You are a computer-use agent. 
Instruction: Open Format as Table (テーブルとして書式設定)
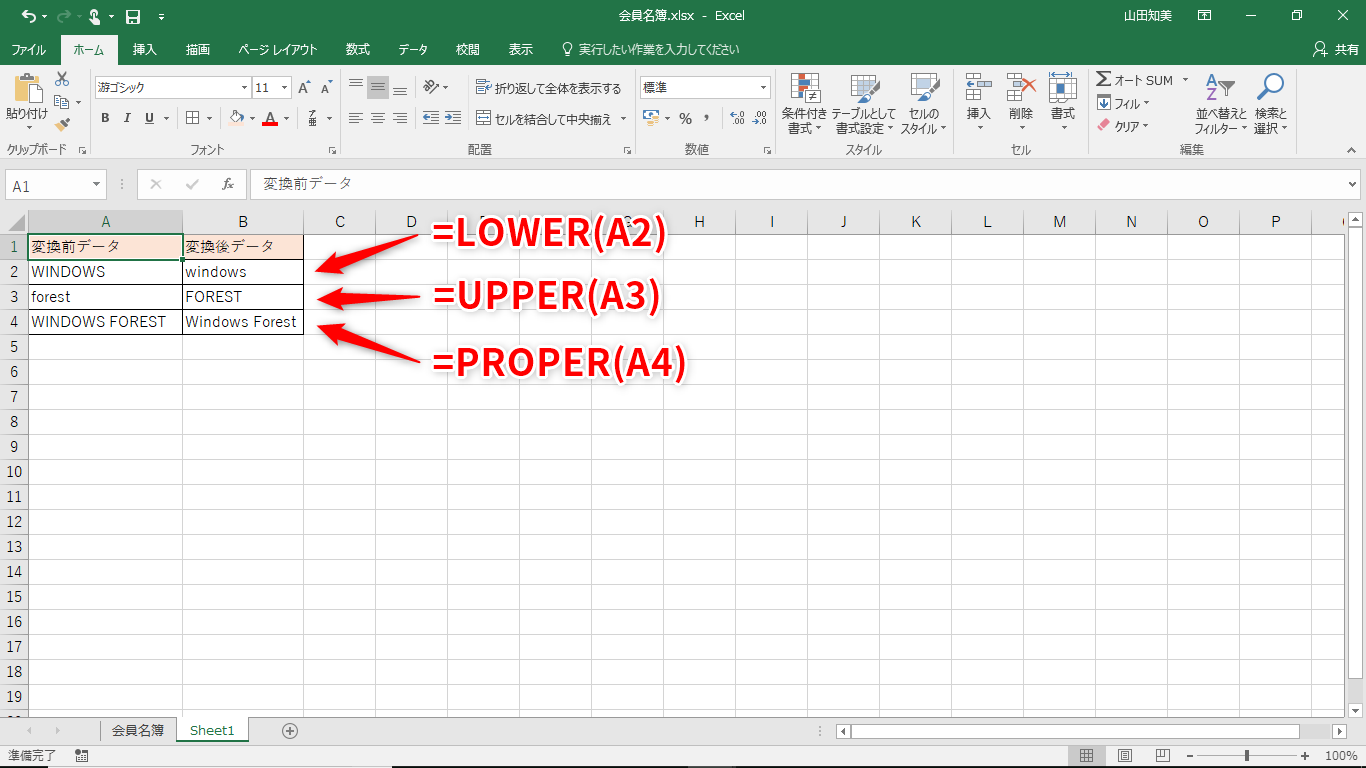point(865,104)
